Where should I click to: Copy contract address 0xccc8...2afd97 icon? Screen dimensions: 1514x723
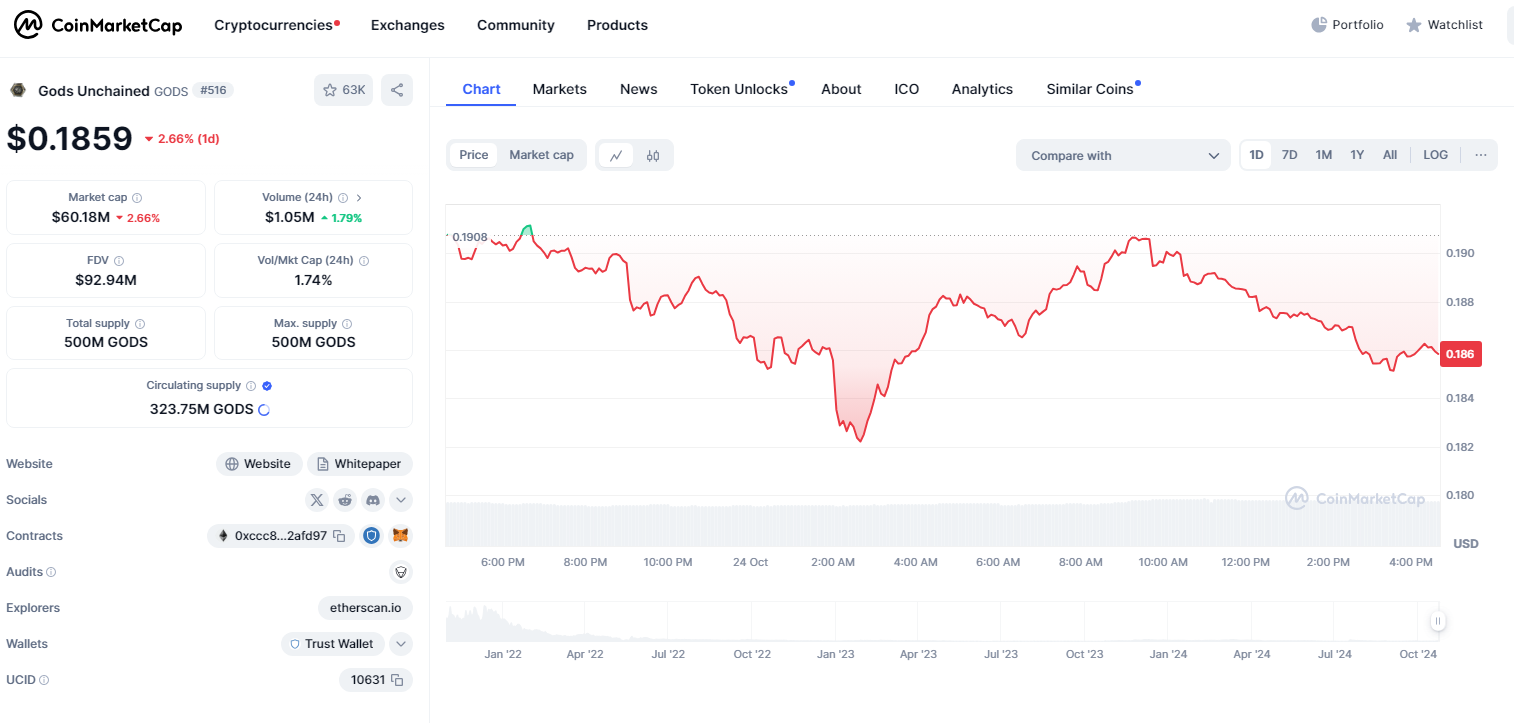tap(340, 536)
